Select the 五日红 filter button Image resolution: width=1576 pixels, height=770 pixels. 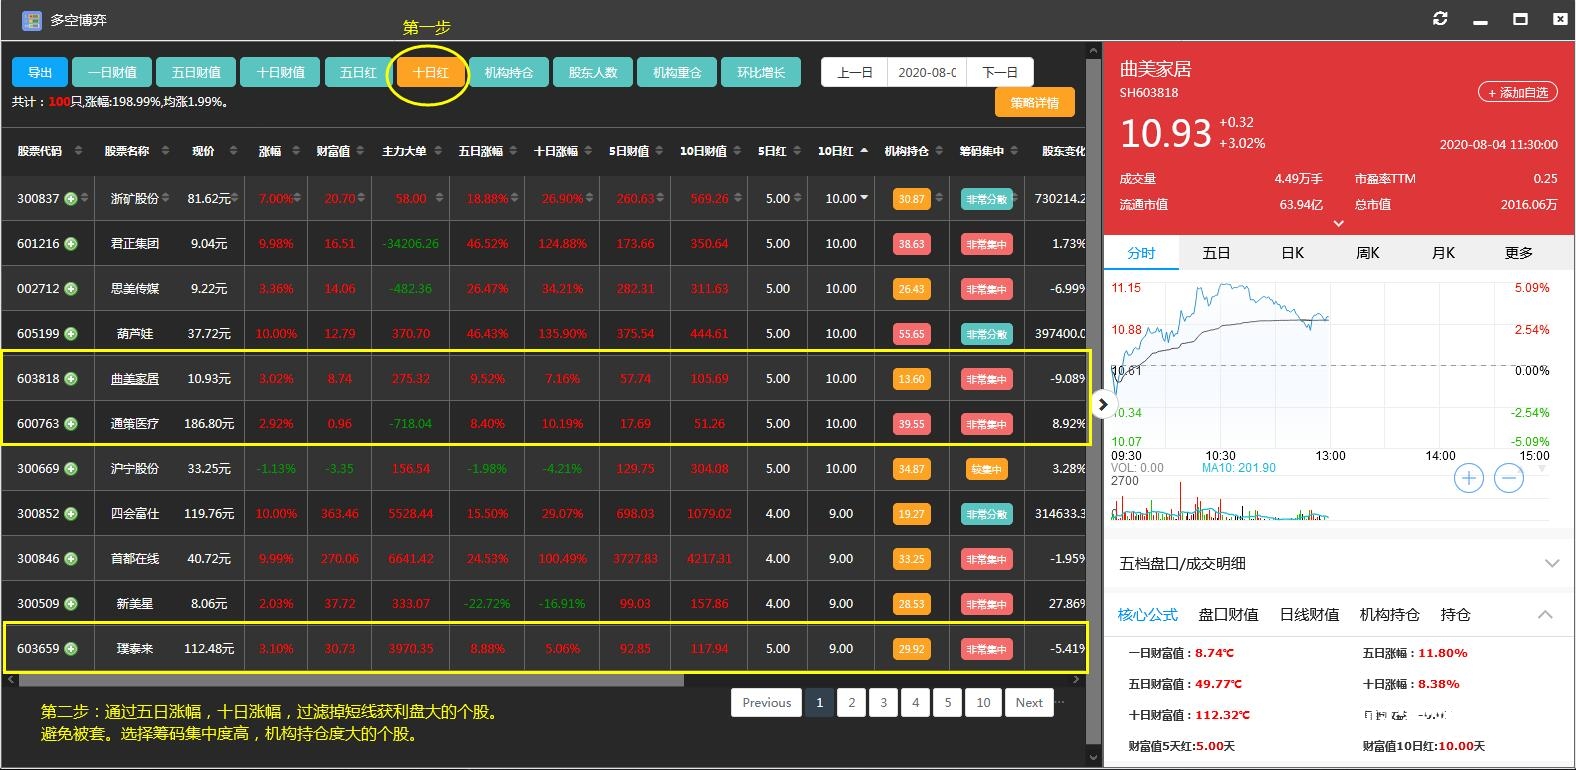[358, 72]
